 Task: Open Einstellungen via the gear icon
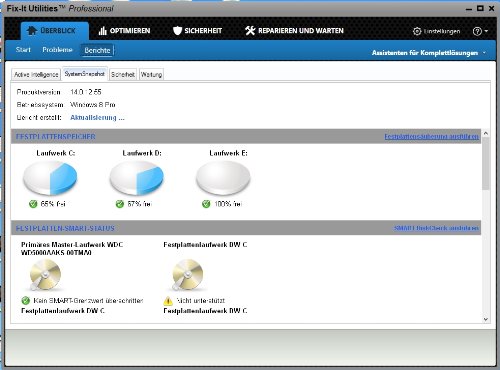417,31
